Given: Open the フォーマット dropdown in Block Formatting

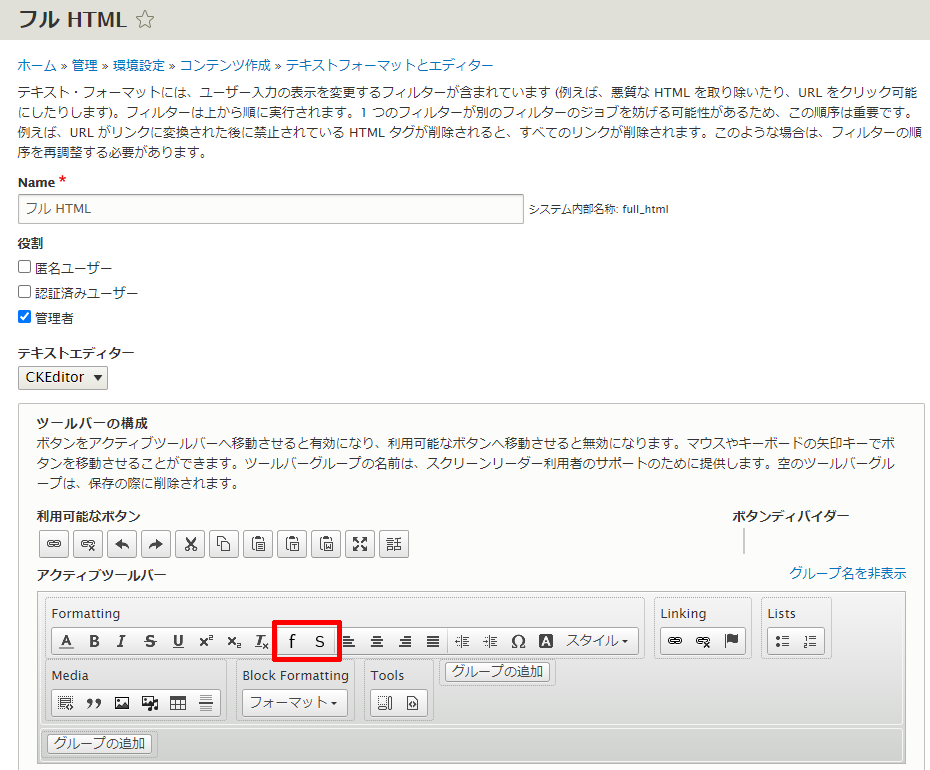Looking at the screenshot, I should [295, 704].
